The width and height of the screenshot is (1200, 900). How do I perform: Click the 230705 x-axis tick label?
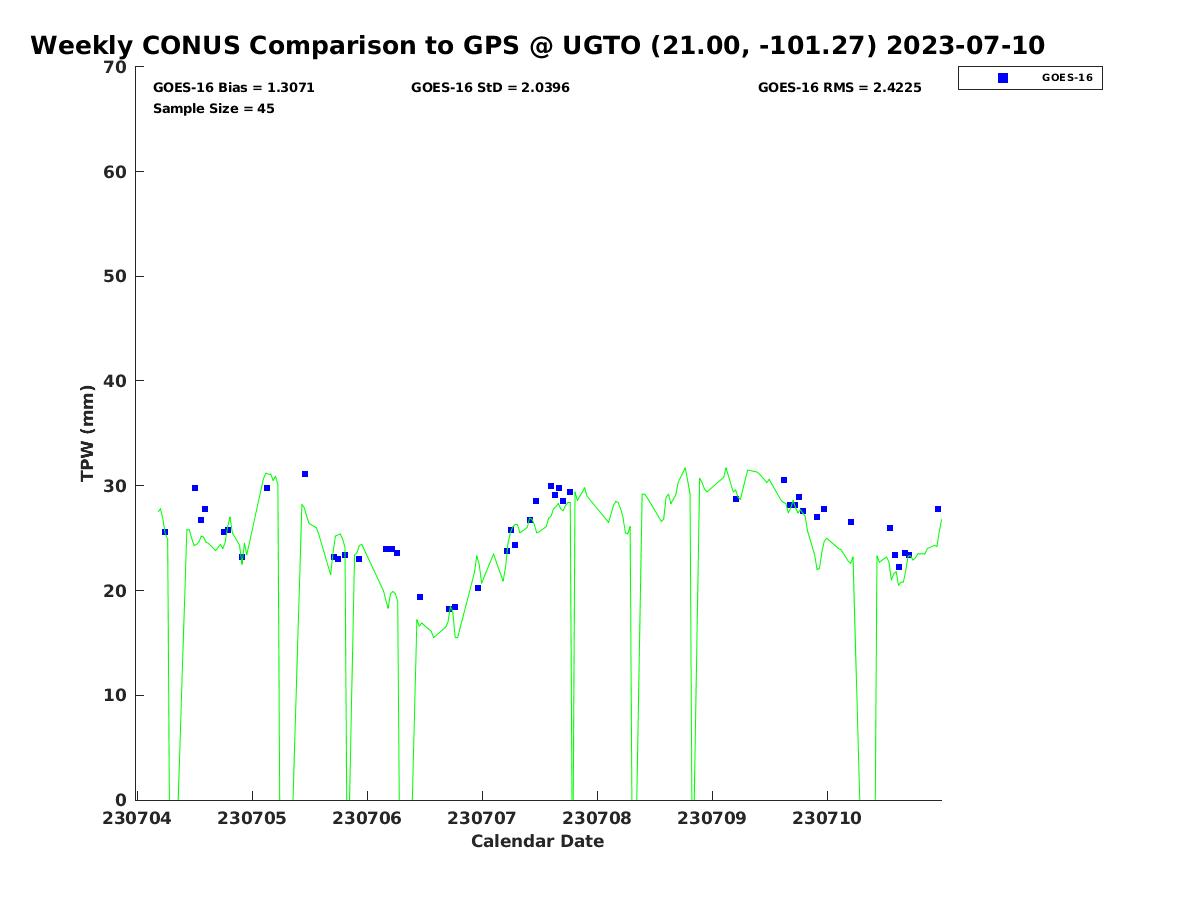coord(252,818)
